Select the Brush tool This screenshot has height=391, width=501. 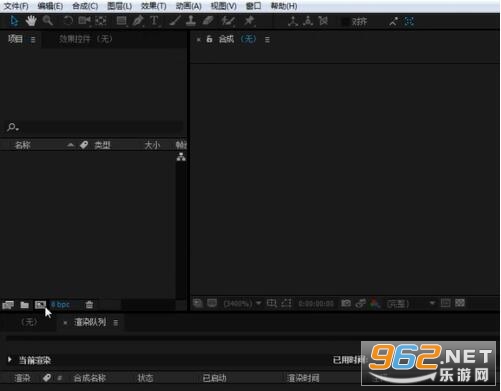coord(175,21)
